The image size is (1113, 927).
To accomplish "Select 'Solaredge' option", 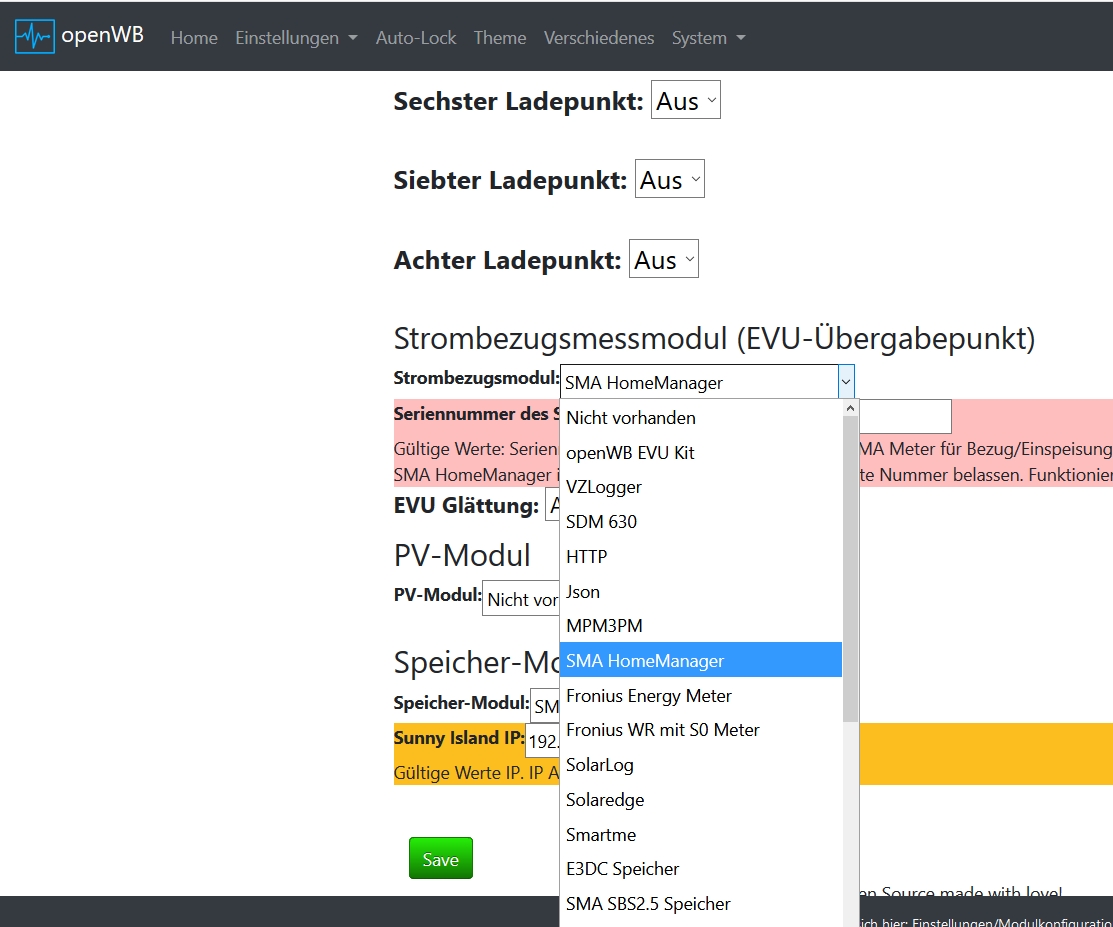I will click(x=701, y=799).
